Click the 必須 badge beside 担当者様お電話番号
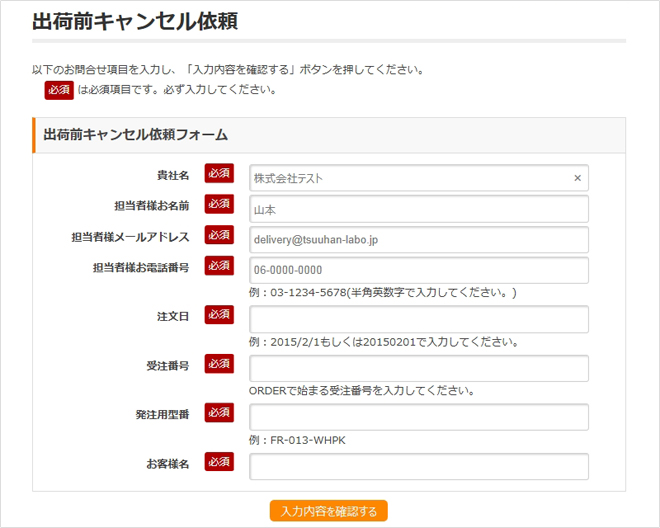Screen dimensions: 660x528 (219, 266)
